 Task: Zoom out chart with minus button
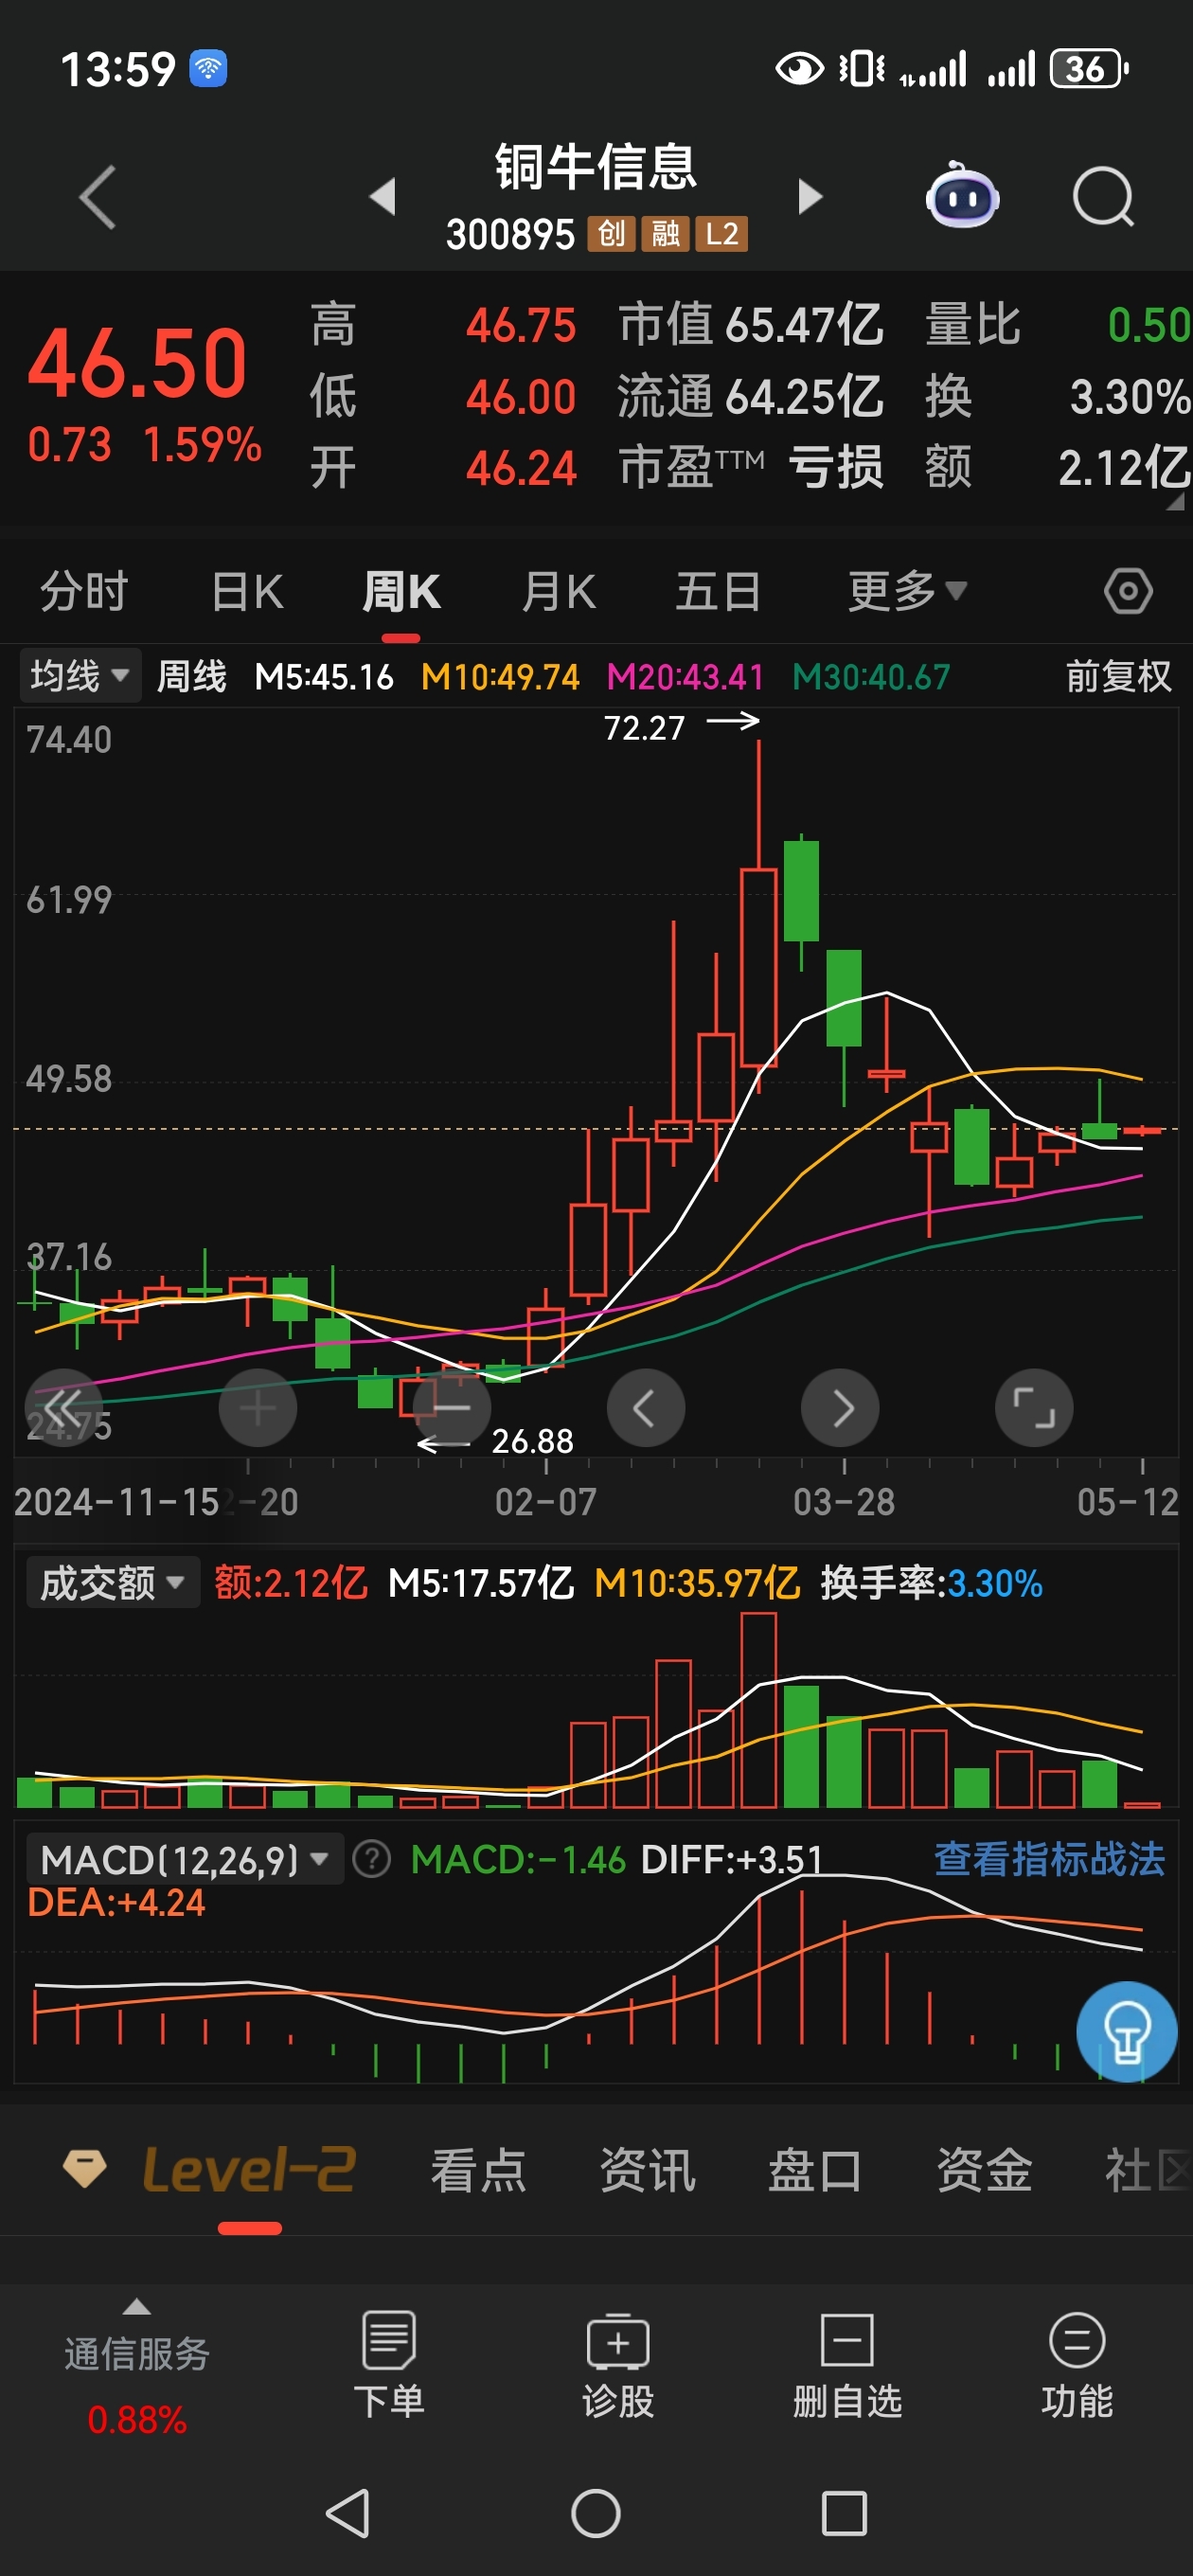[x=452, y=1407]
